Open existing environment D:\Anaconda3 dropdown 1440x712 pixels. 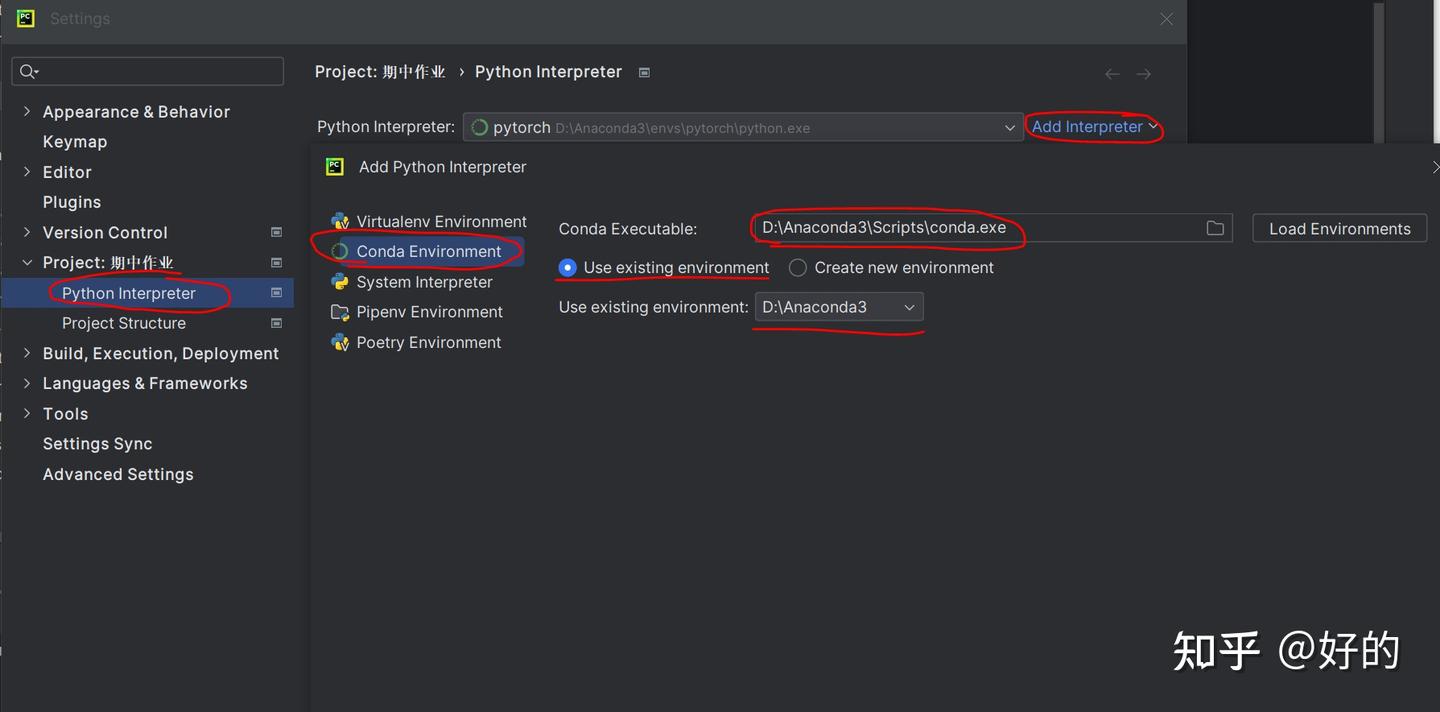(x=839, y=307)
